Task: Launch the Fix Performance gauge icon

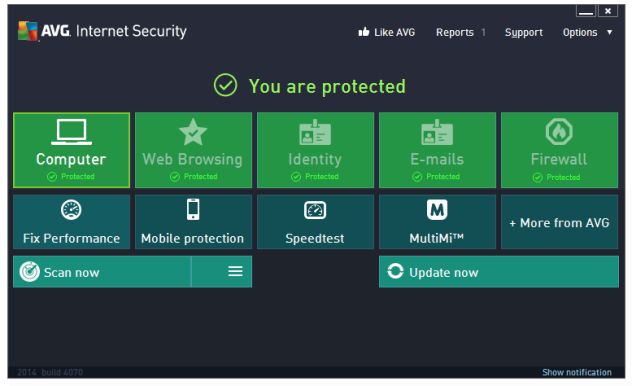Action: (x=71, y=210)
